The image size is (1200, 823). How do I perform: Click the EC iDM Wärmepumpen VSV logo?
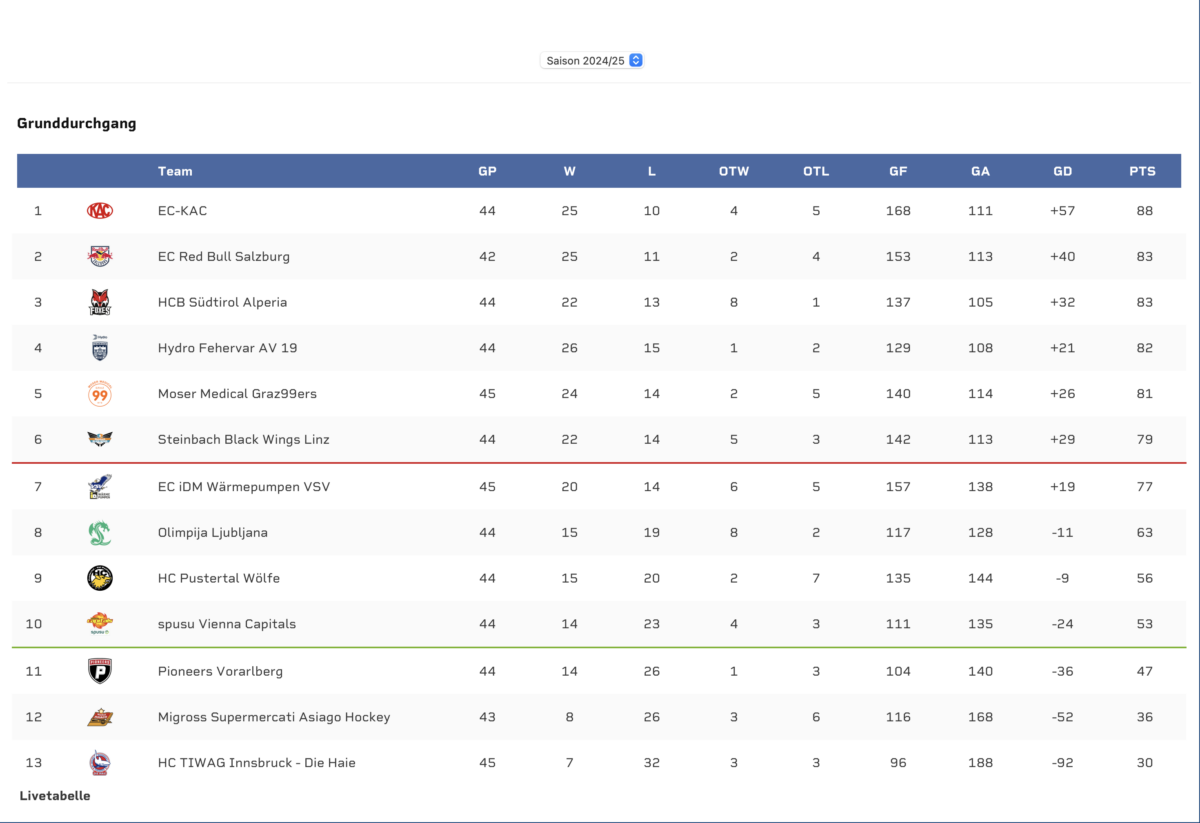pos(100,487)
